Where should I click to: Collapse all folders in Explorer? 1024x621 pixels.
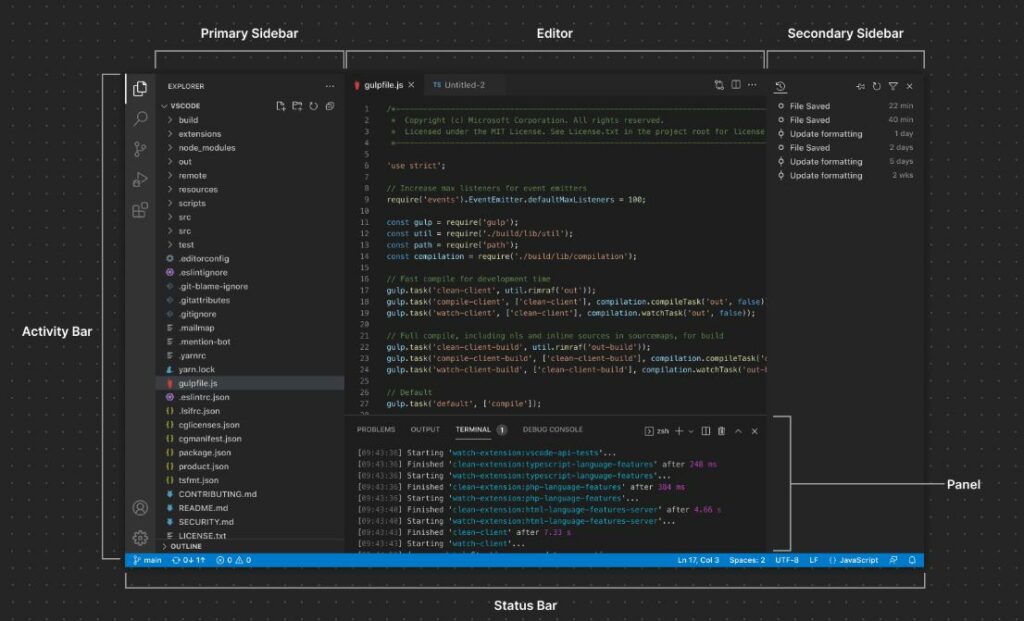click(x=330, y=106)
